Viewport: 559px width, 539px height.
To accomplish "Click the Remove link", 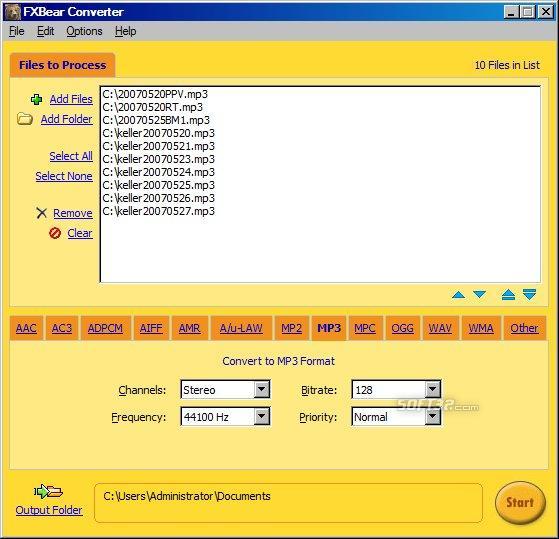I will pos(73,213).
